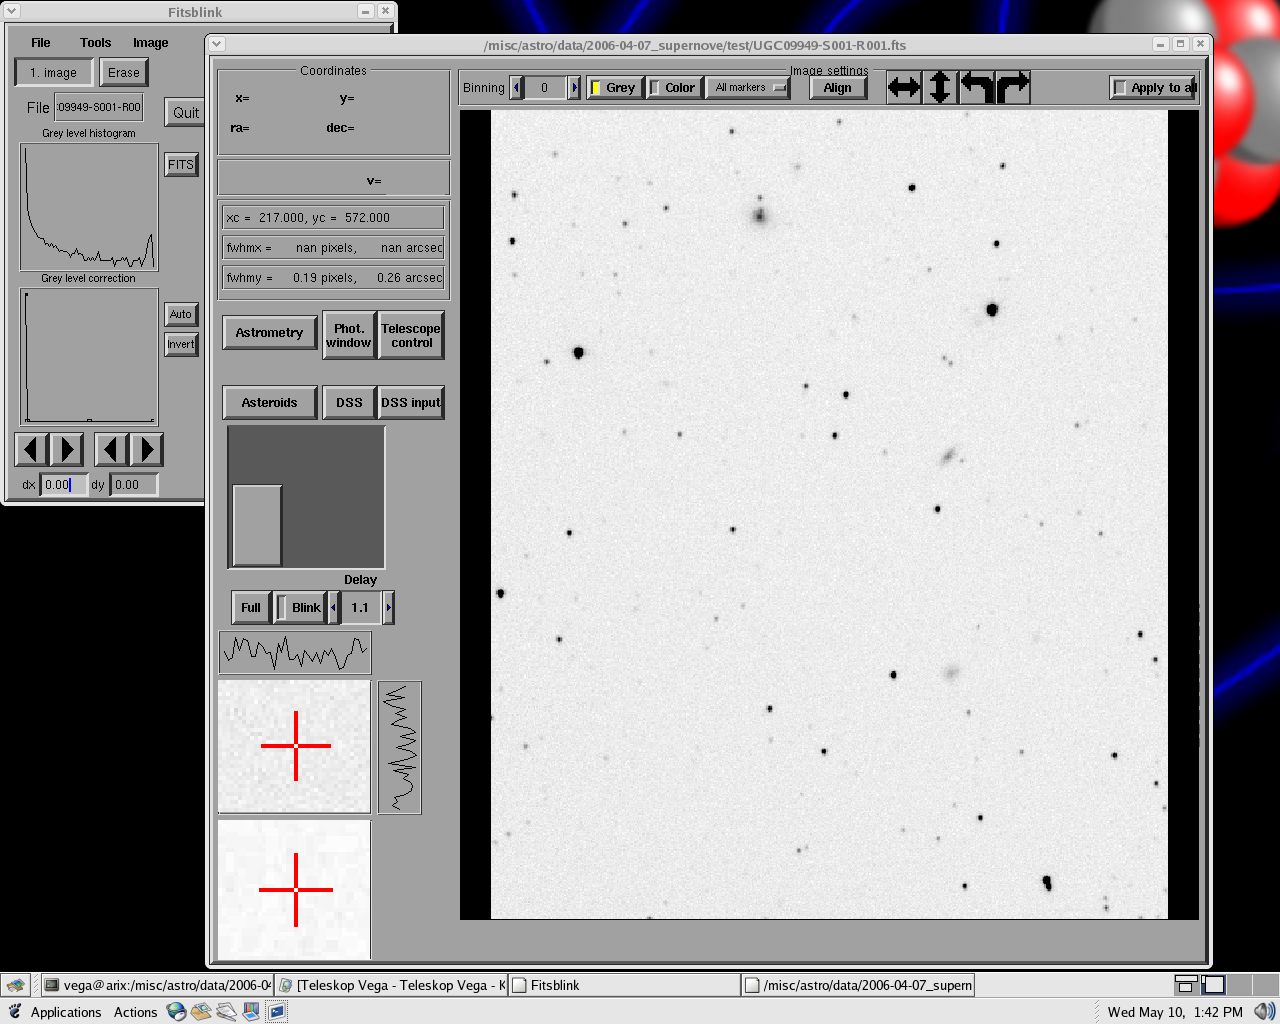Open File menu in Fitsblink

click(41, 42)
